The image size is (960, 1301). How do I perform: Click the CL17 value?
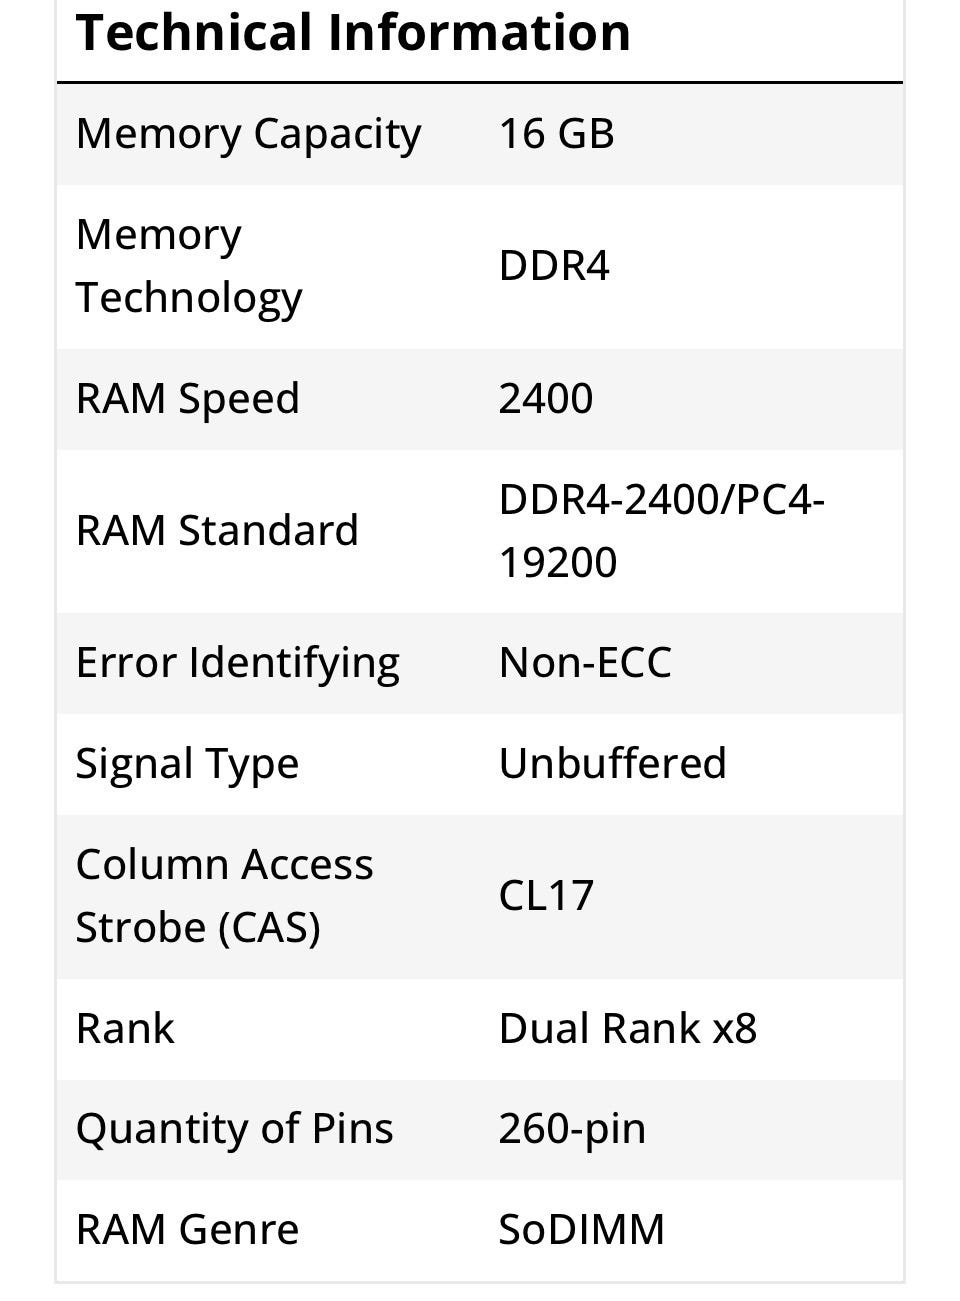[546, 895]
